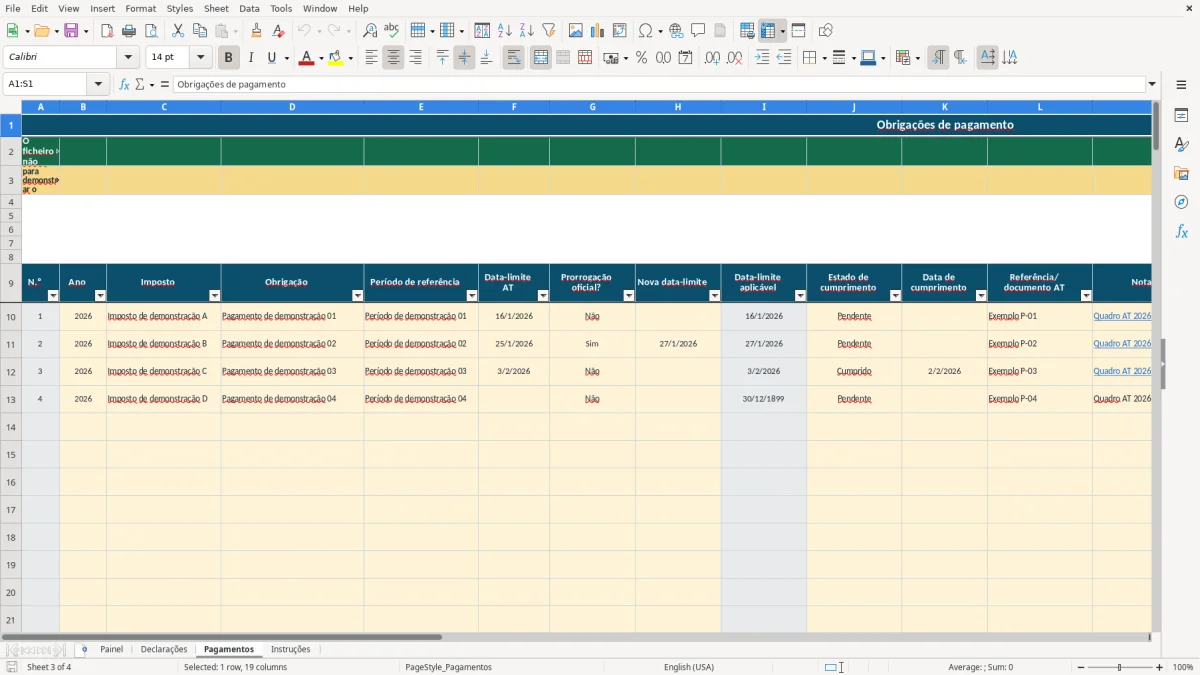1200x675 pixels.
Task: Switch to the Painel sheet tab
Action: (x=111, y=649)
